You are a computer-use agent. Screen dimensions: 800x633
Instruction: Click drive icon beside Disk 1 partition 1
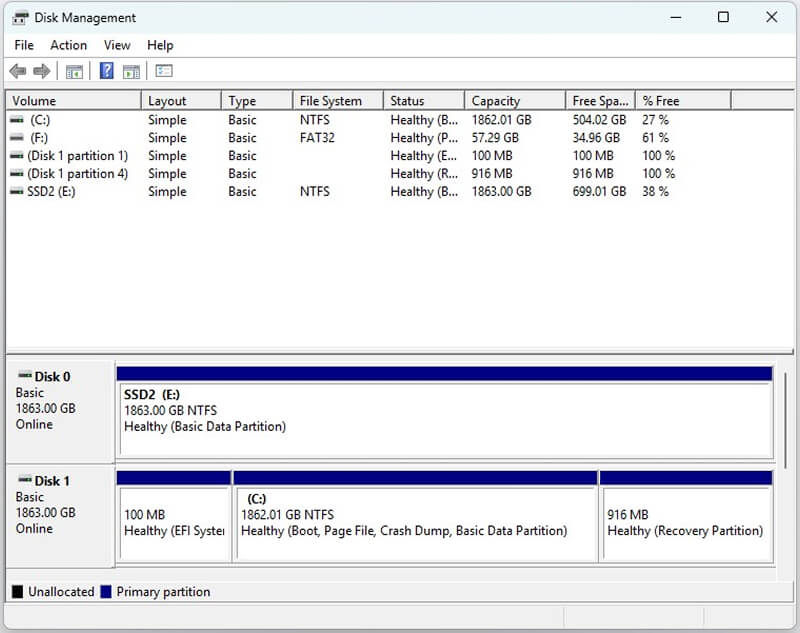[x=17, y=156]
